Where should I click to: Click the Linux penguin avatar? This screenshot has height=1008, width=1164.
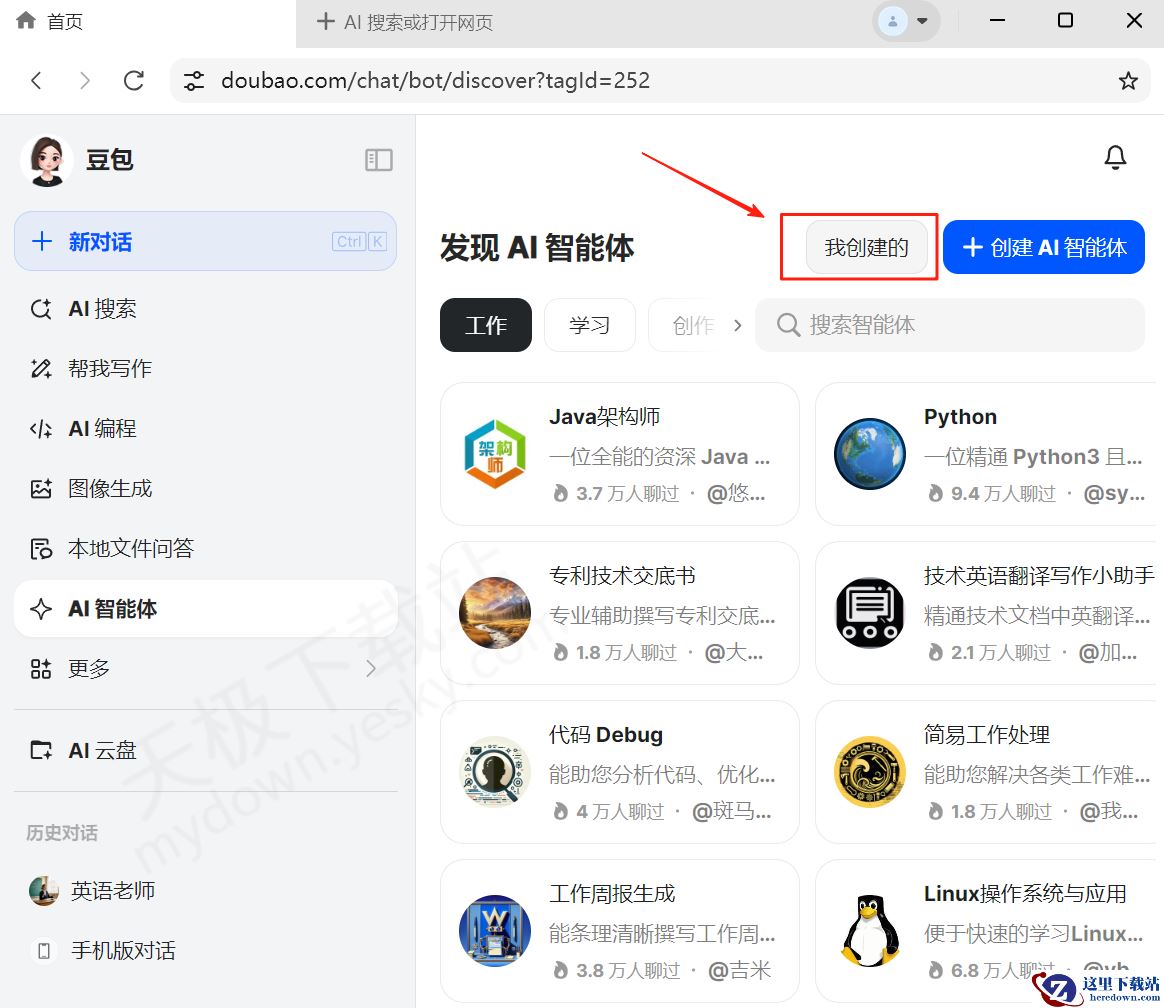tap(870, 931)
